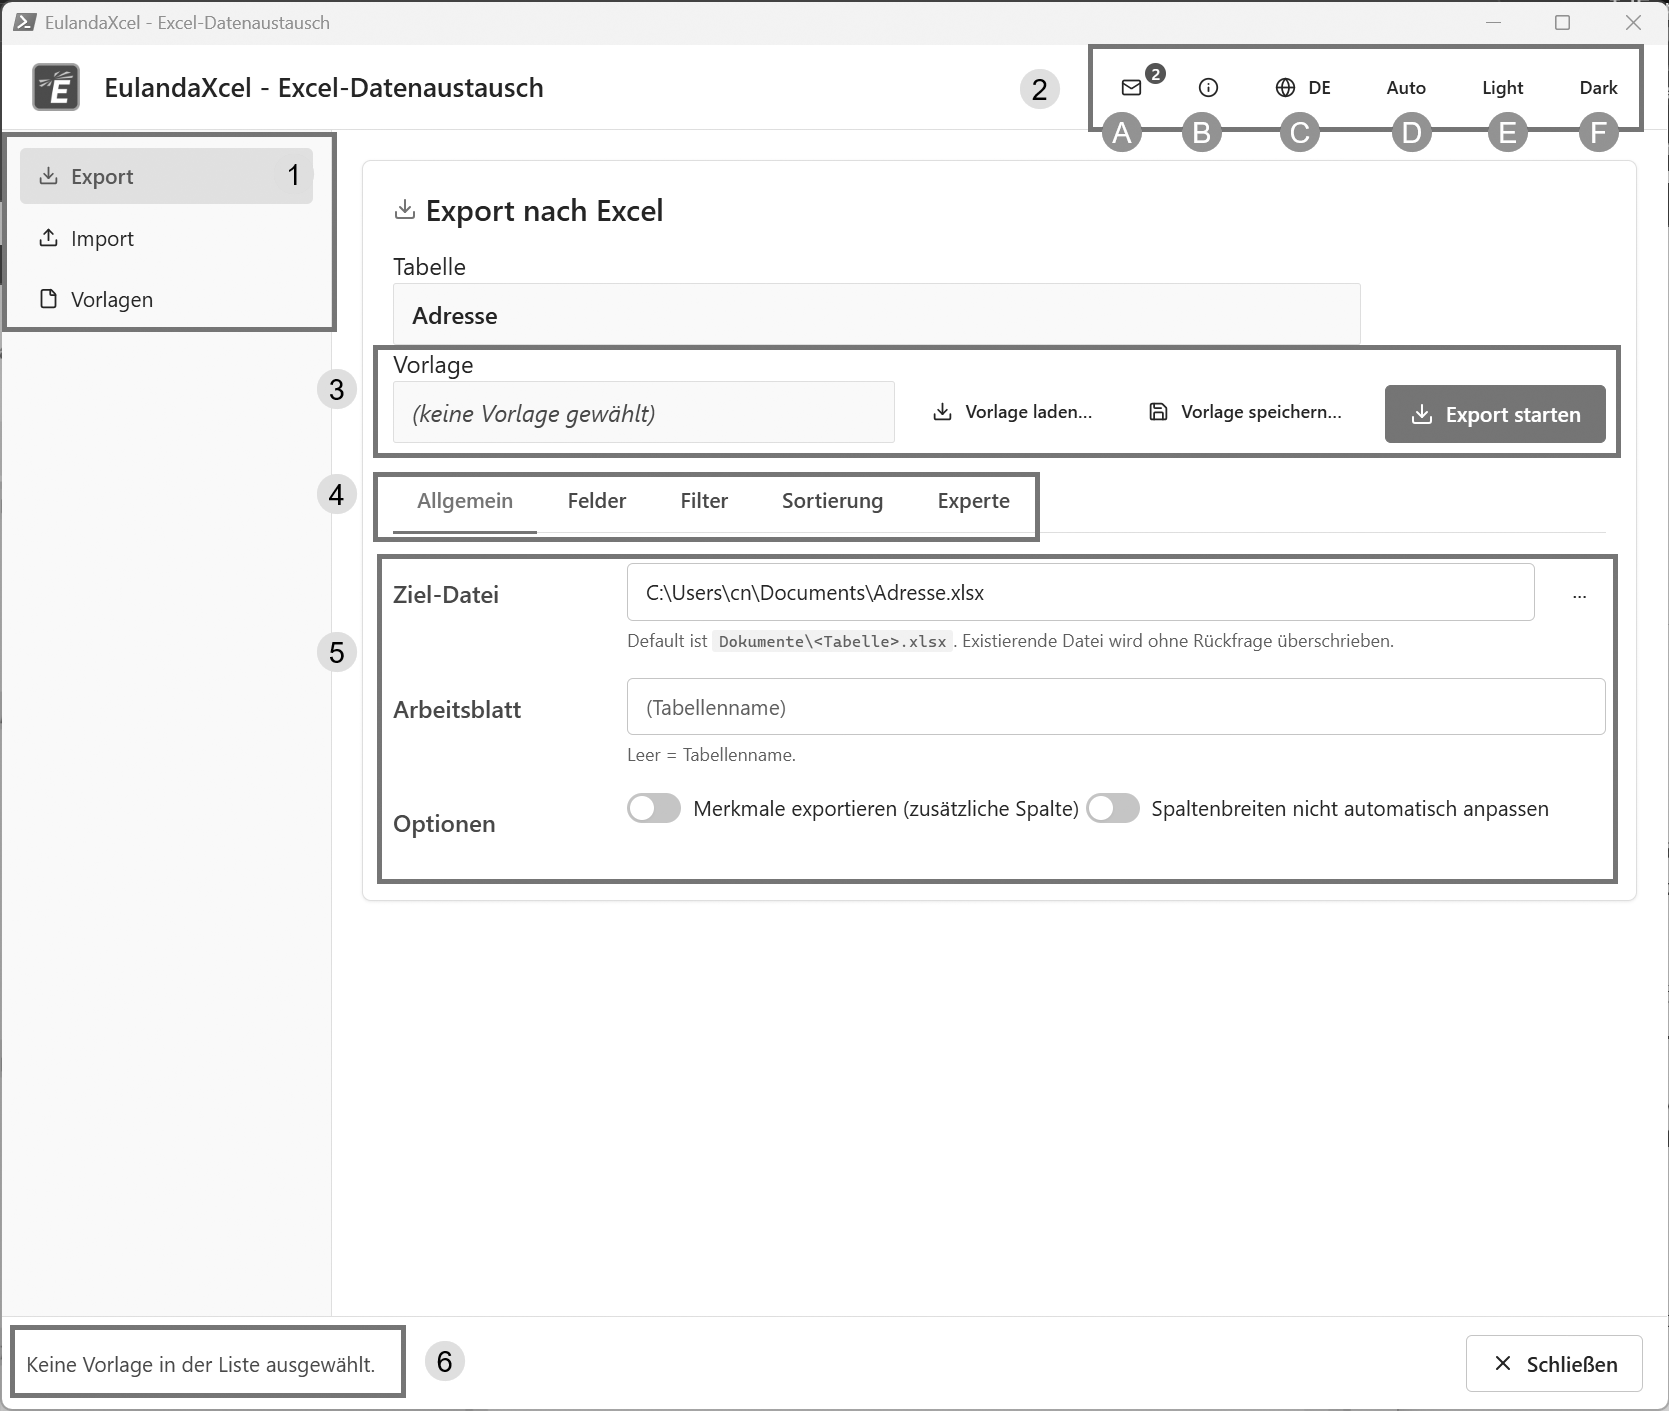The height and width of the screenshot is (1411, 1669).
Task: Minimize the EulandaXcel window
Action: [1493, 22]
